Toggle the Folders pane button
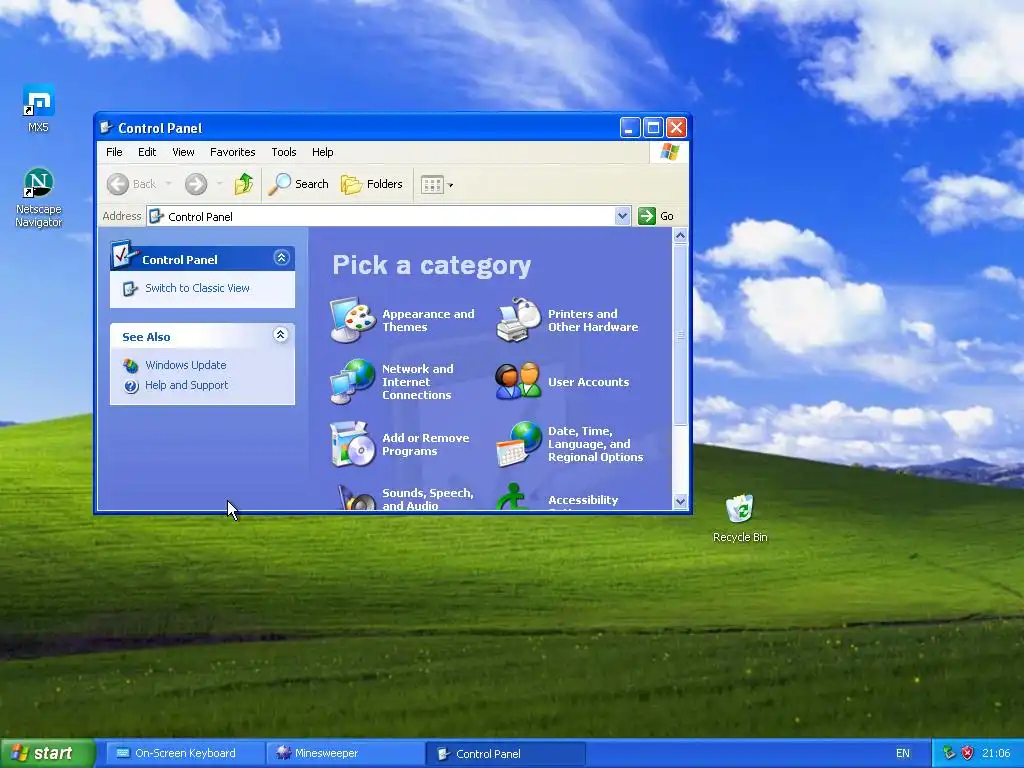Image resolution: width=1024 pixels, height=768 pixels. click(x=372, y=184)
